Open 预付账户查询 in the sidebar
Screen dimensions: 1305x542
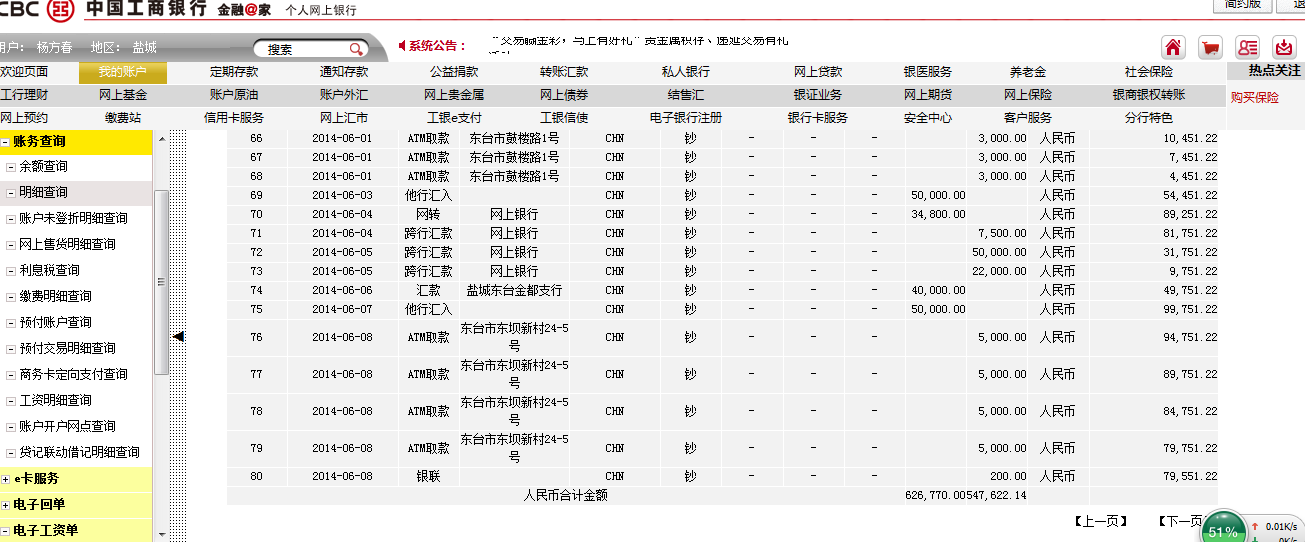pos(55,323)
